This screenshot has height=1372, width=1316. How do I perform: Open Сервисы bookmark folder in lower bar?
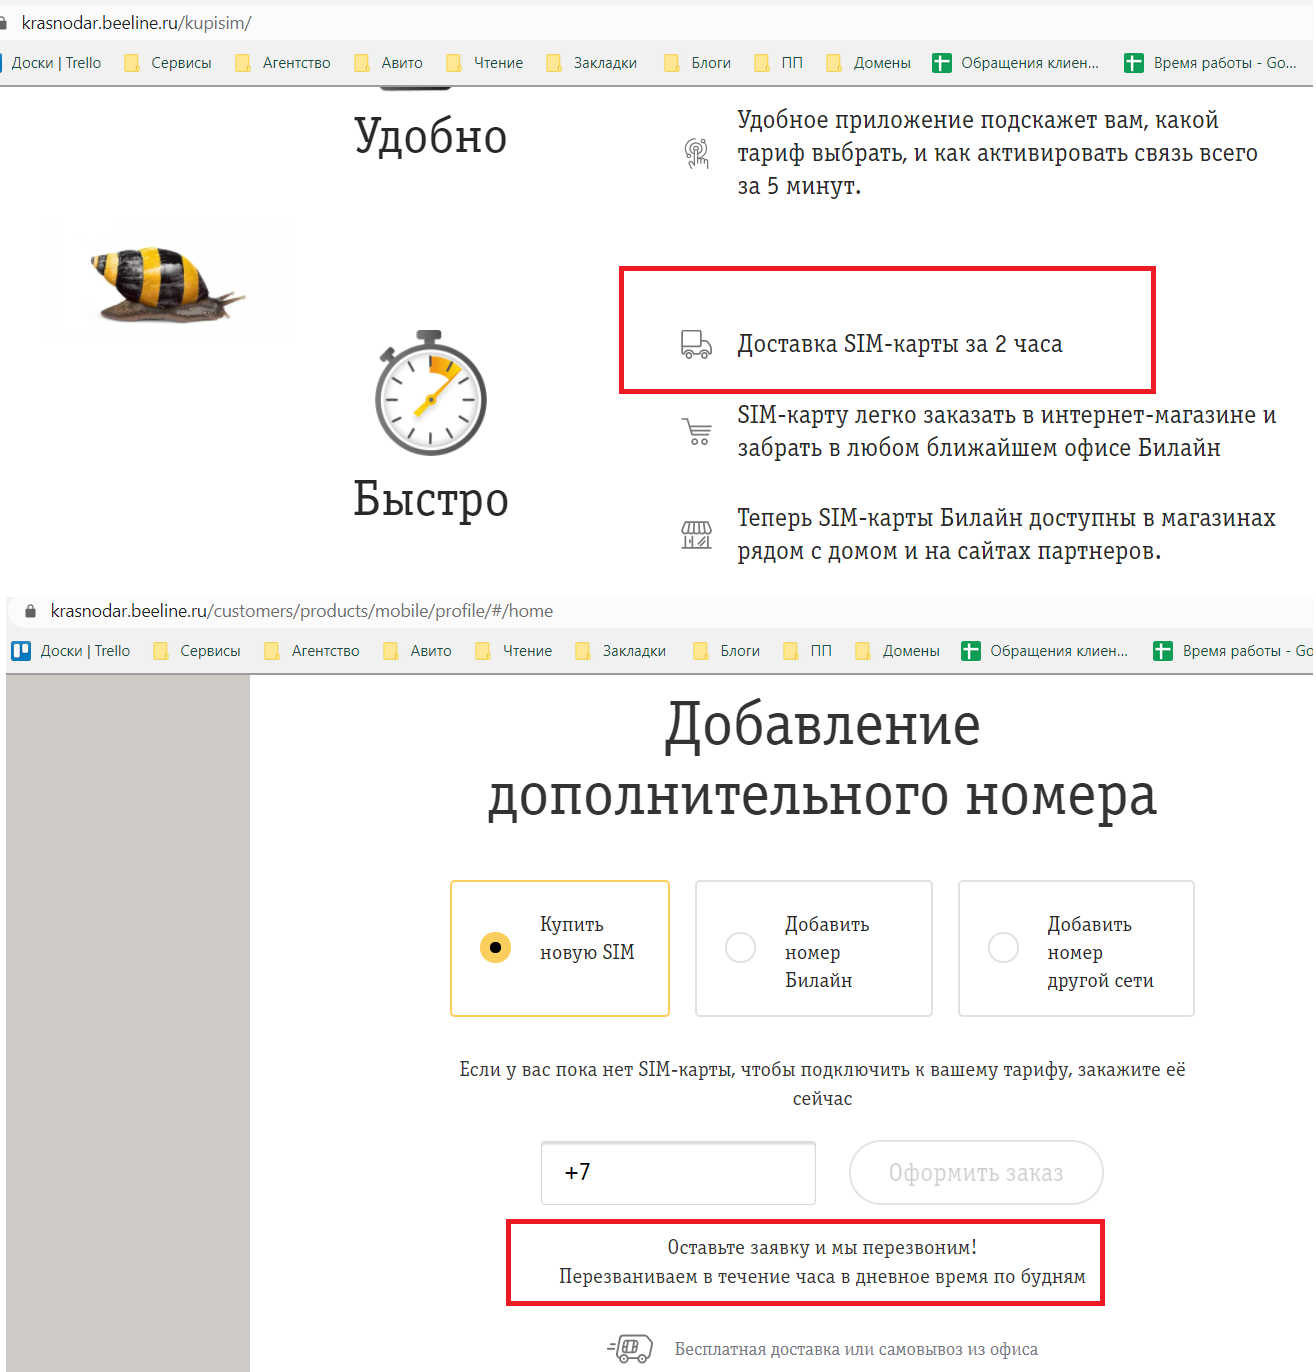pyautogui.click(x=197, y=651)
